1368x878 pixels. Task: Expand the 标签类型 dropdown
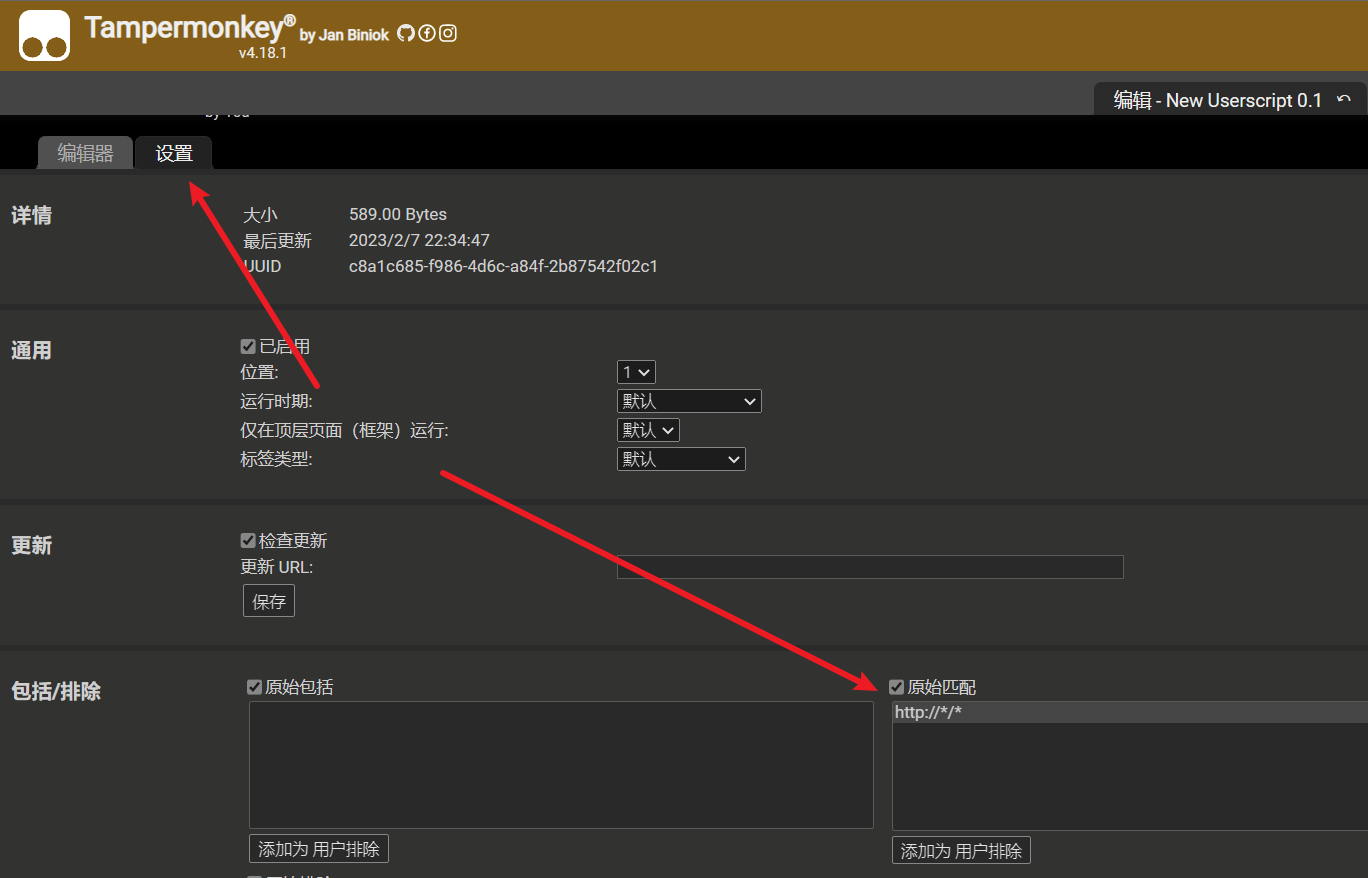681,459
